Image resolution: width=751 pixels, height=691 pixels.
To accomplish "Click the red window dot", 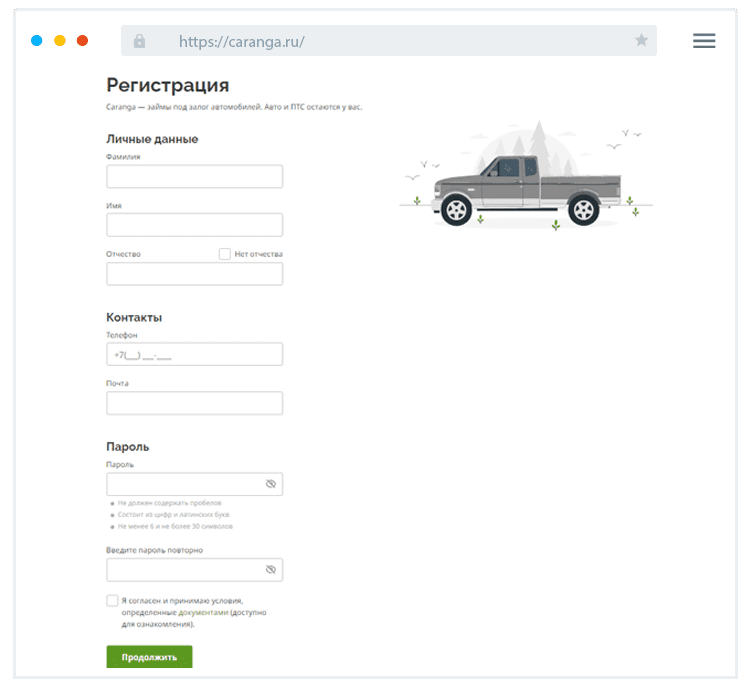I will (x=82, y=41).
